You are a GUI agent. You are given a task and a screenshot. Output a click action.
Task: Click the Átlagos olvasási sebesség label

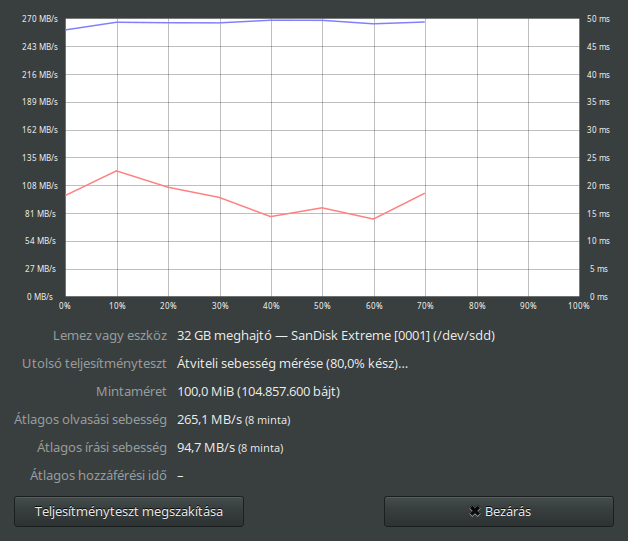pyautogui.click(x=91, y=420)
